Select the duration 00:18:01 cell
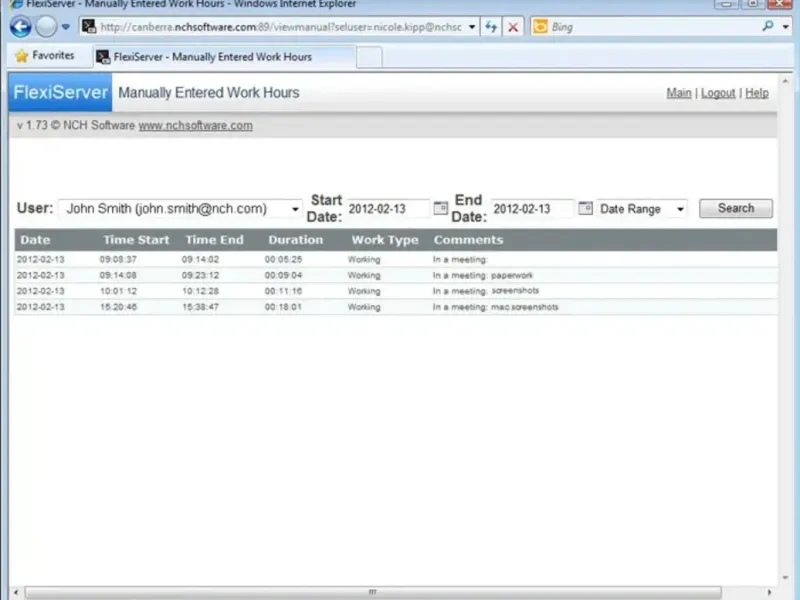800x600 pixels. pyautogui.click(x=283, y=307)
